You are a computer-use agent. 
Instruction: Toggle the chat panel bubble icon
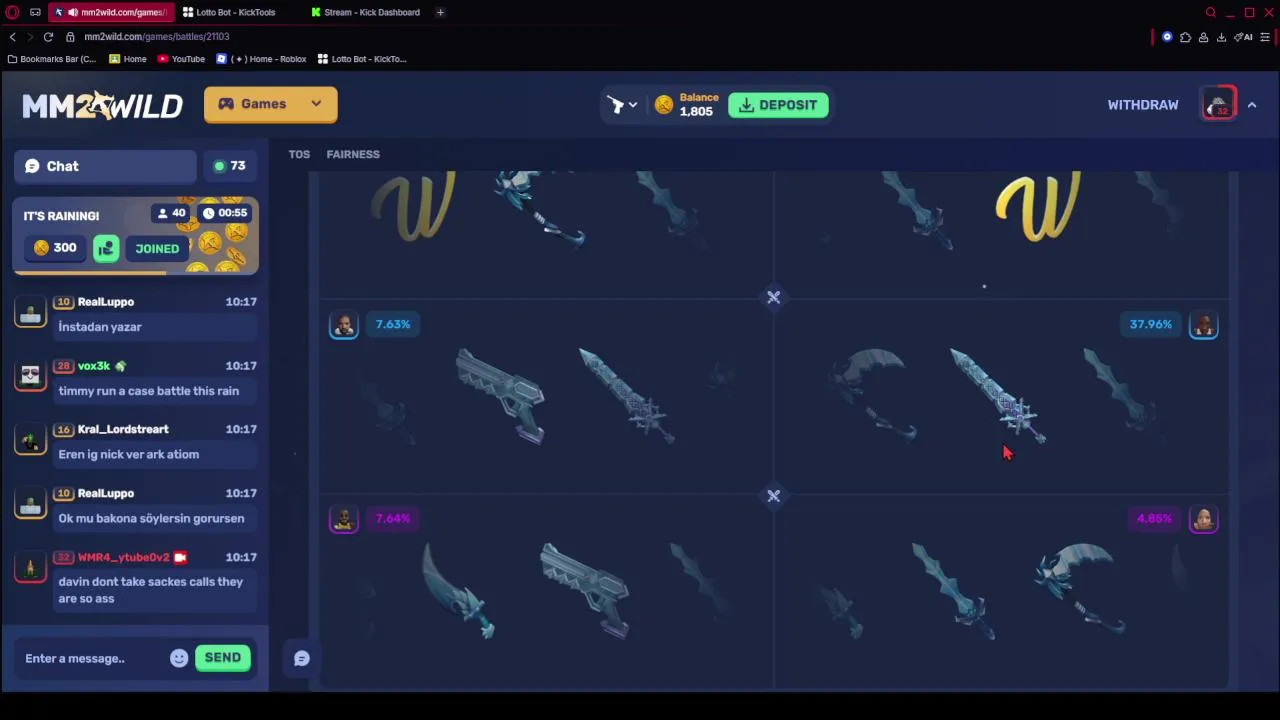tap(302, 658)
